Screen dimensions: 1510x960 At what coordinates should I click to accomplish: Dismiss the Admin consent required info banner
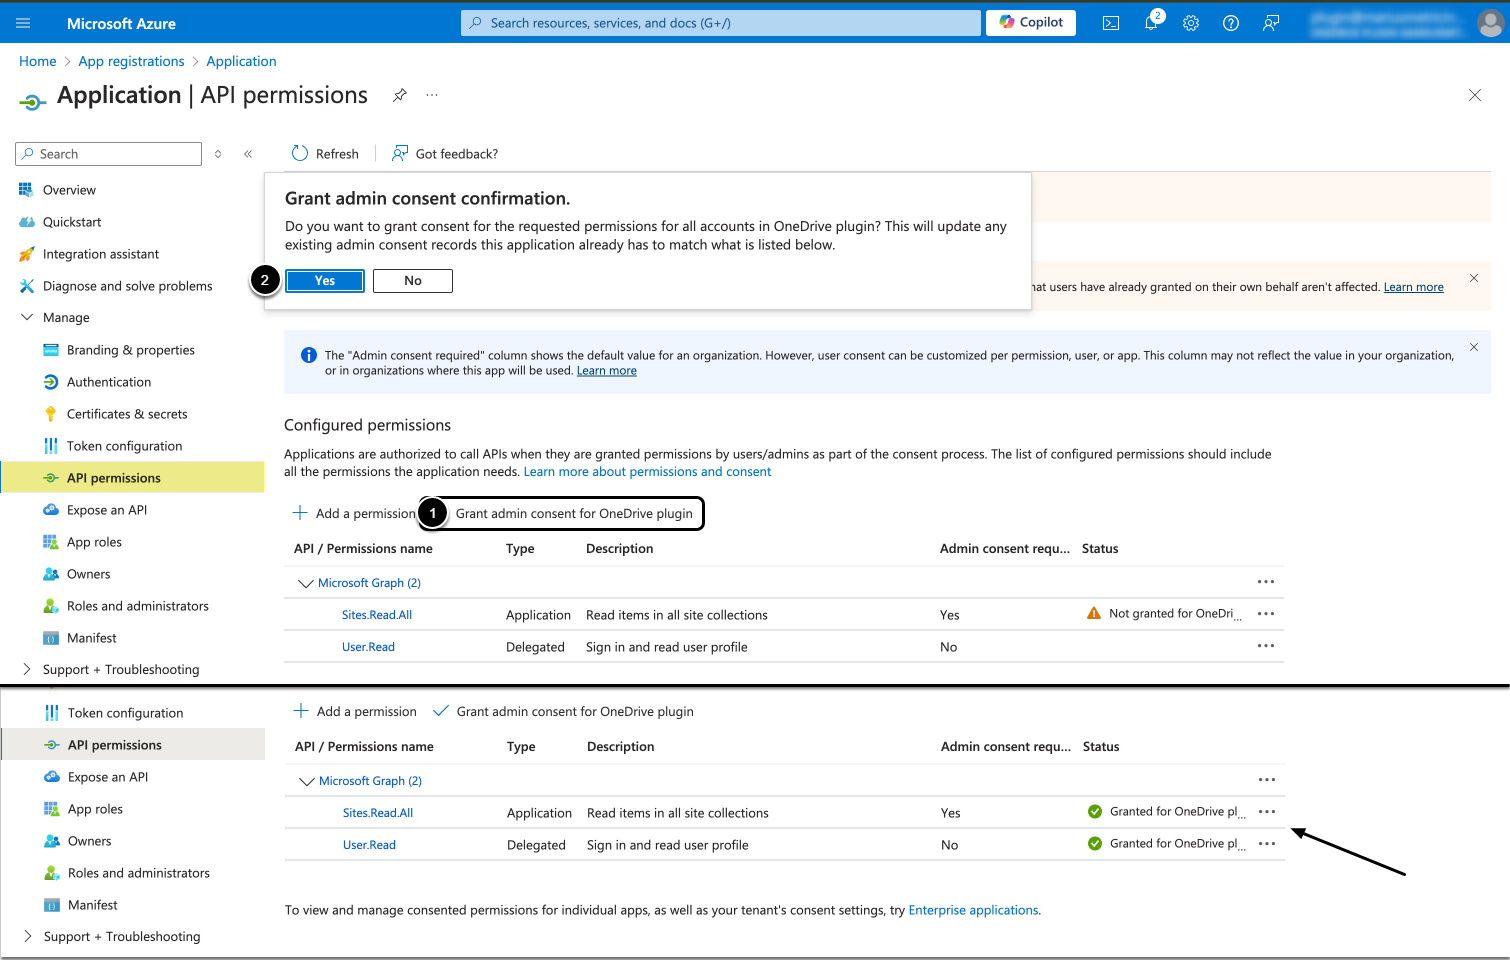(x=1473, y=347)
